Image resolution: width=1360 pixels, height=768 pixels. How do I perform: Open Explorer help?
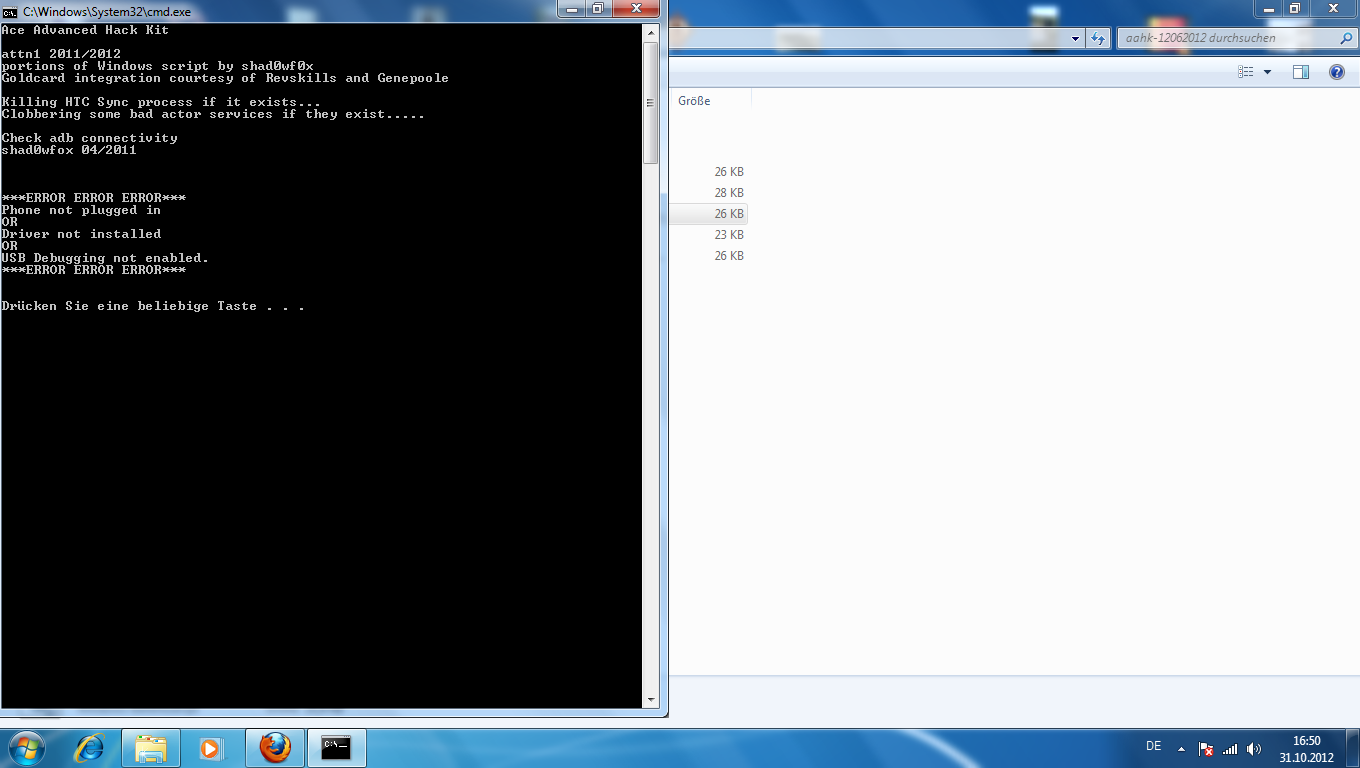coord(1337,72)
